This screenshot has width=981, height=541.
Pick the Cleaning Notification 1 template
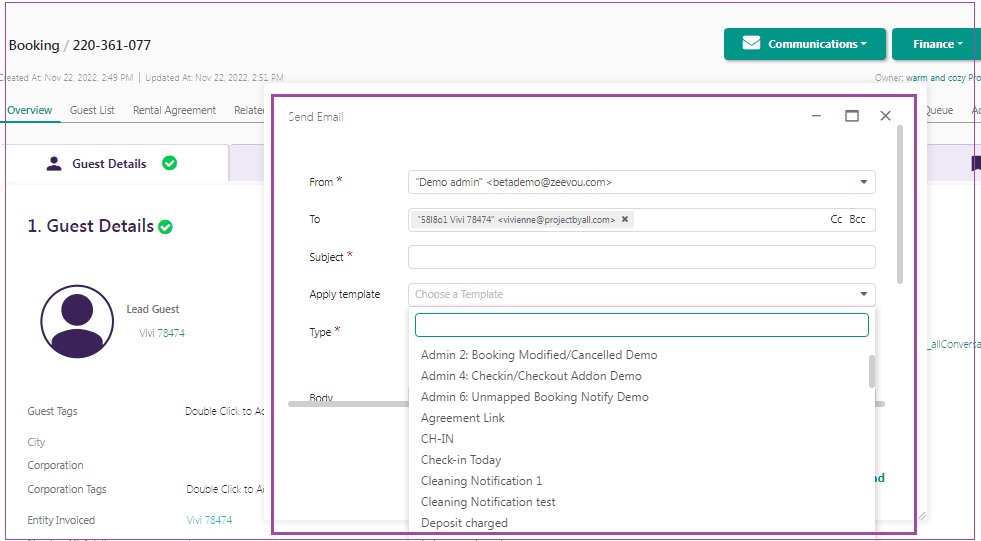[x=481, y=481]
